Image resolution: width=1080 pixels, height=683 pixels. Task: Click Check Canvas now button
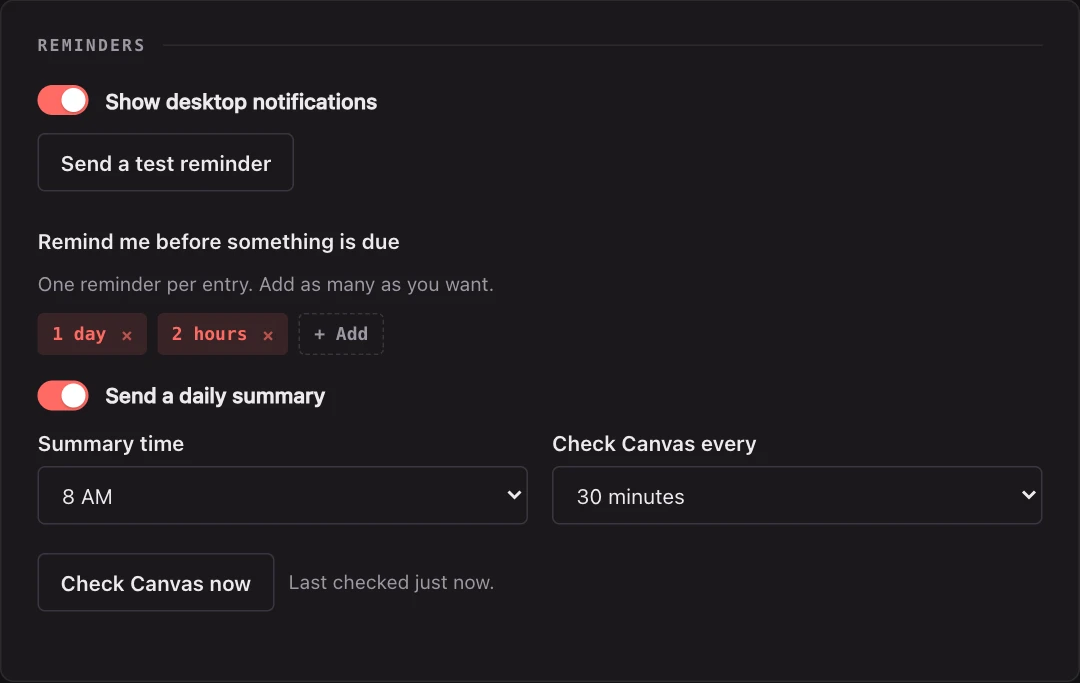(156, 582)
